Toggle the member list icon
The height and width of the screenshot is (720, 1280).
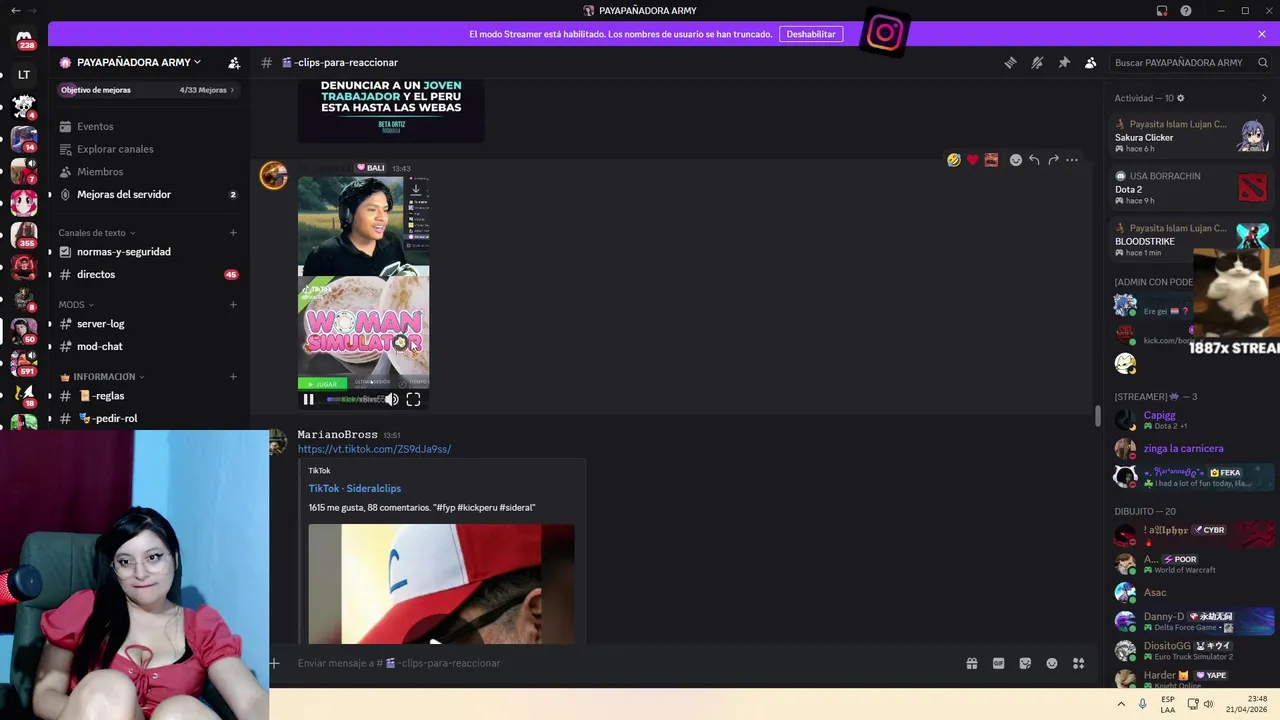pyautogui.click(x=1091, y=62)
